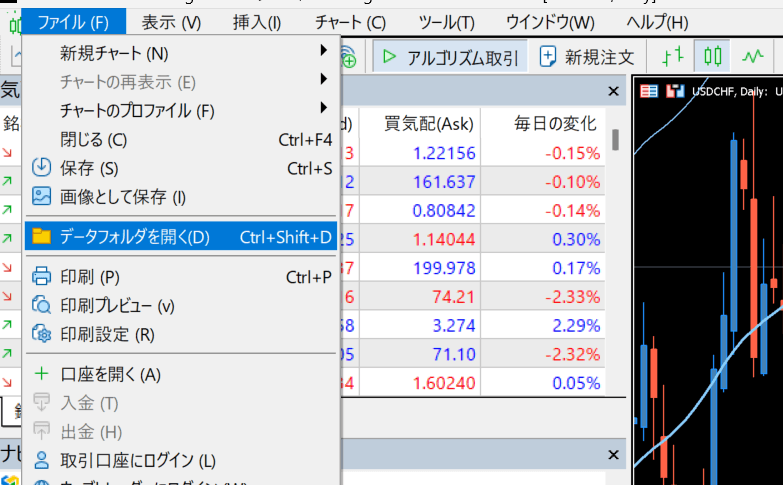
Task: Click the 保存 (S) download icon
Action: (41, 167)
